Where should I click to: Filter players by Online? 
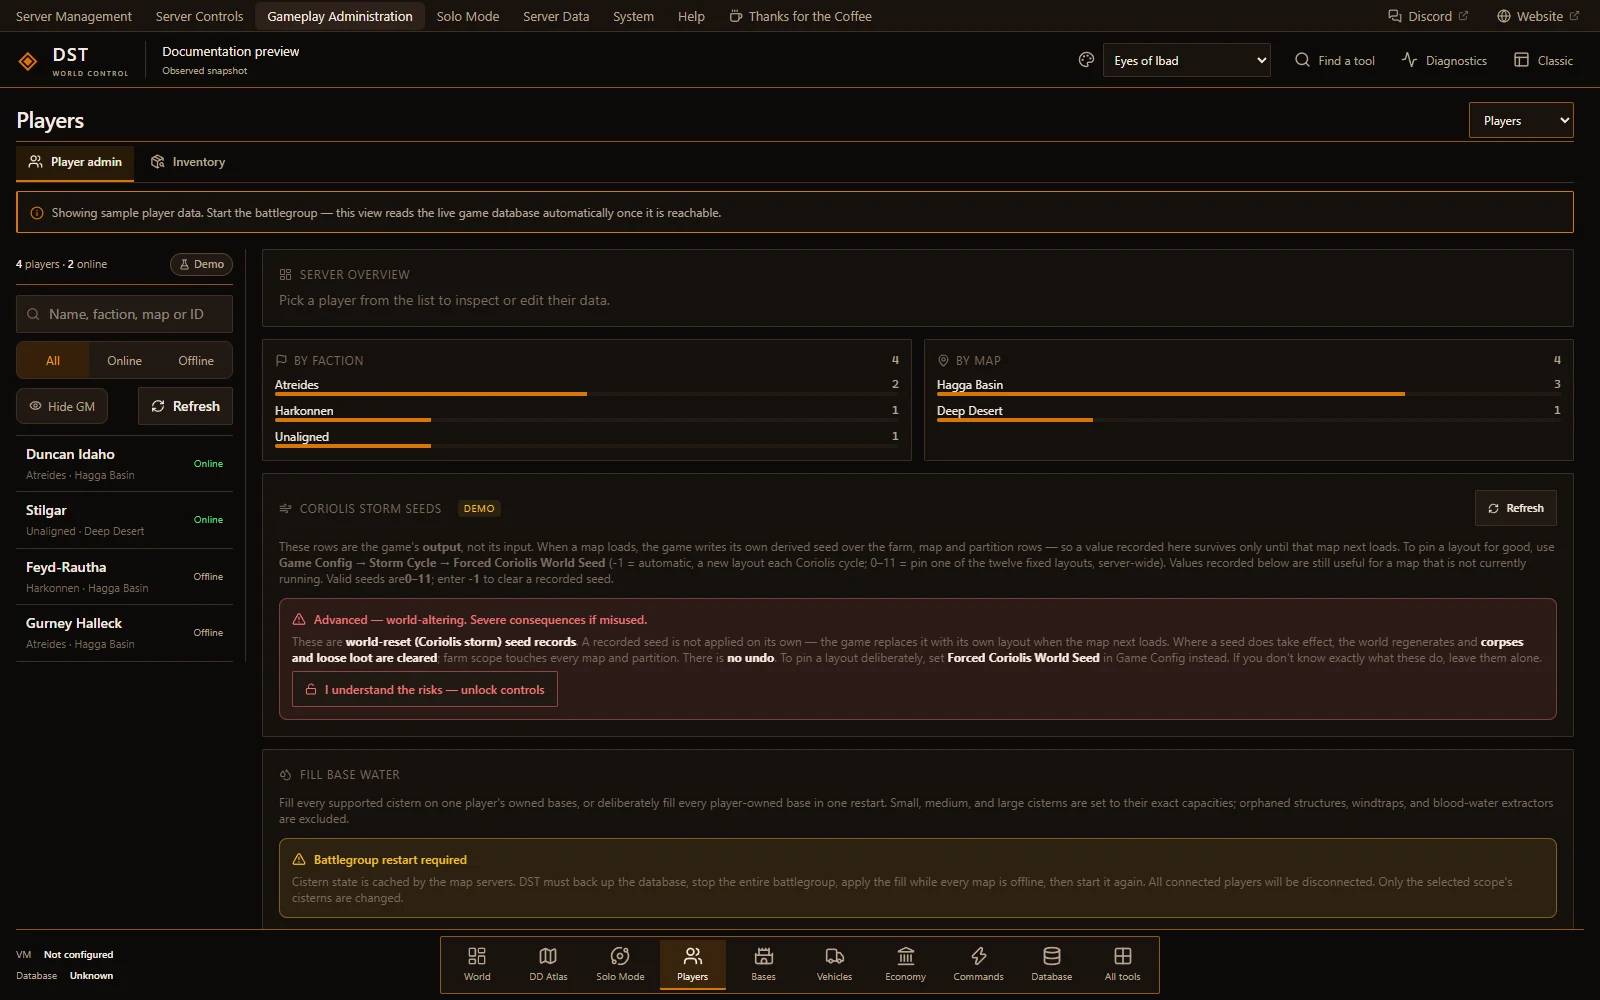tap(124, 361)
